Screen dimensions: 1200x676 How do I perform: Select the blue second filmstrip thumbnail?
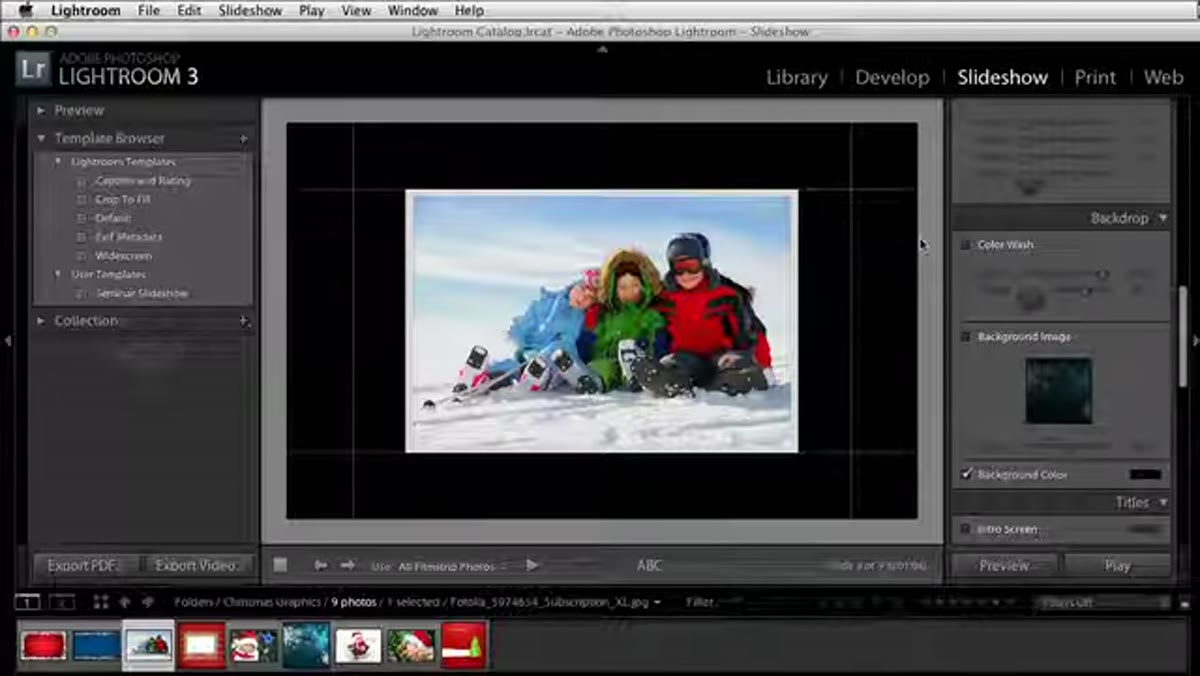click(x=96, y=645)
